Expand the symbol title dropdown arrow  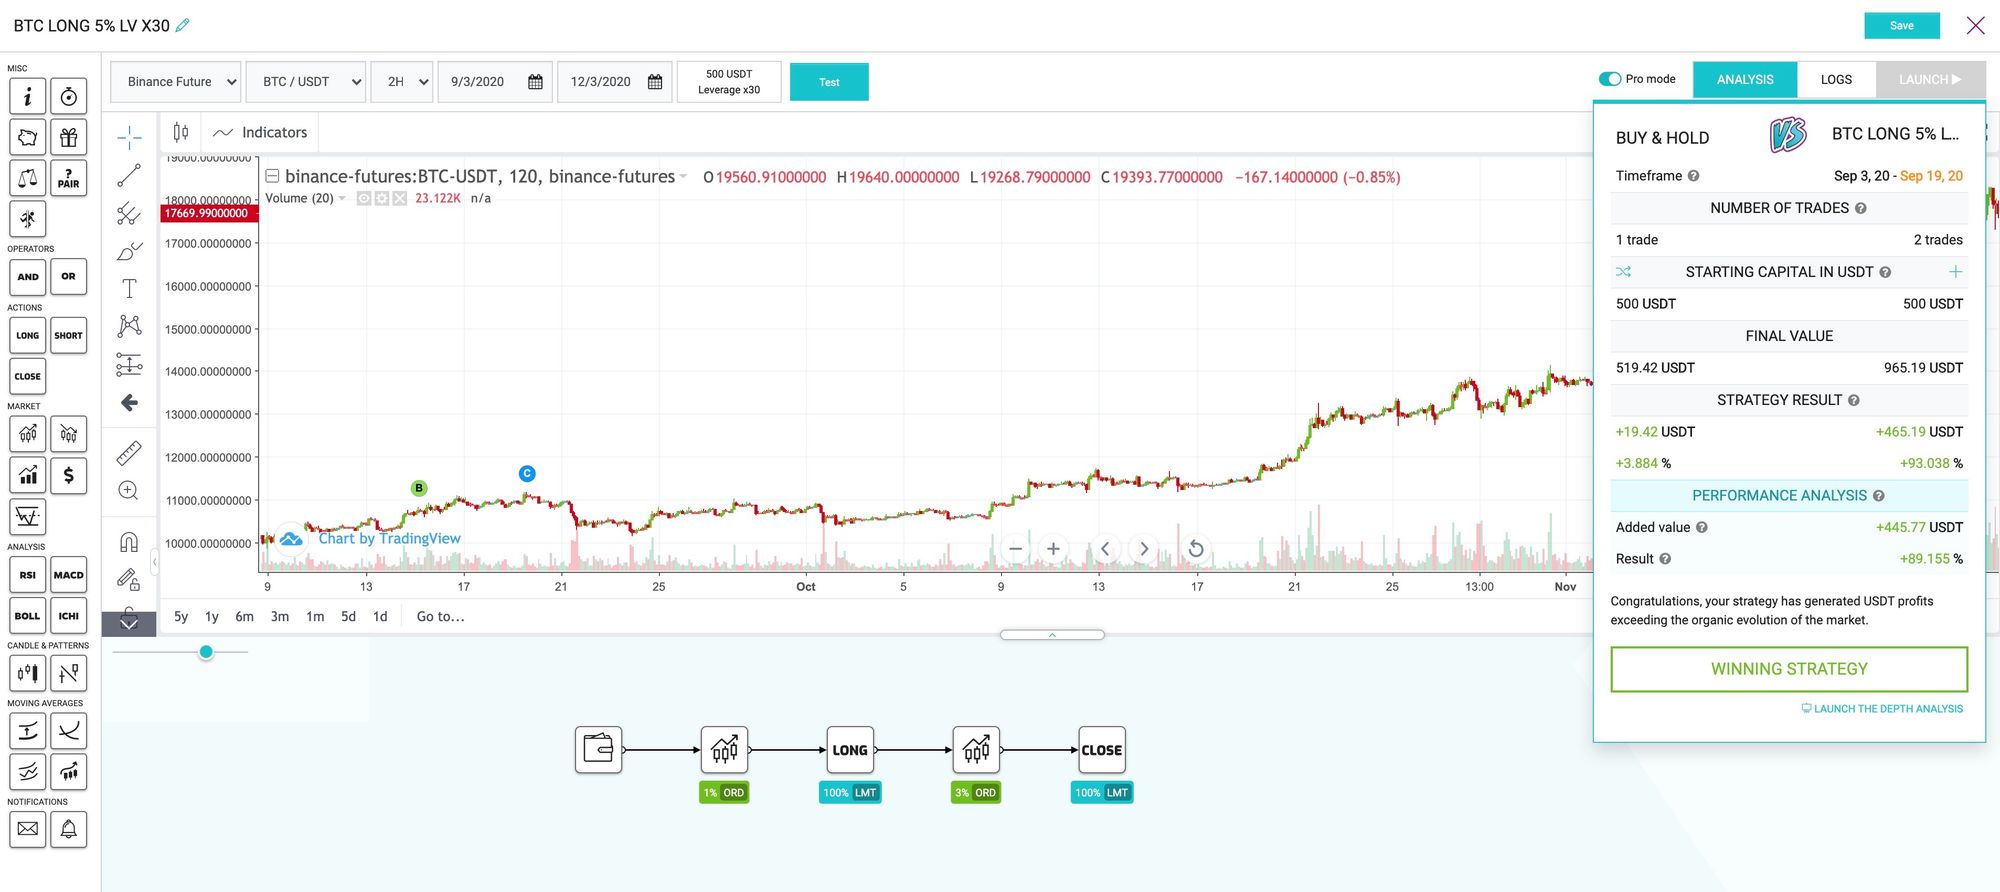[683, 177]
